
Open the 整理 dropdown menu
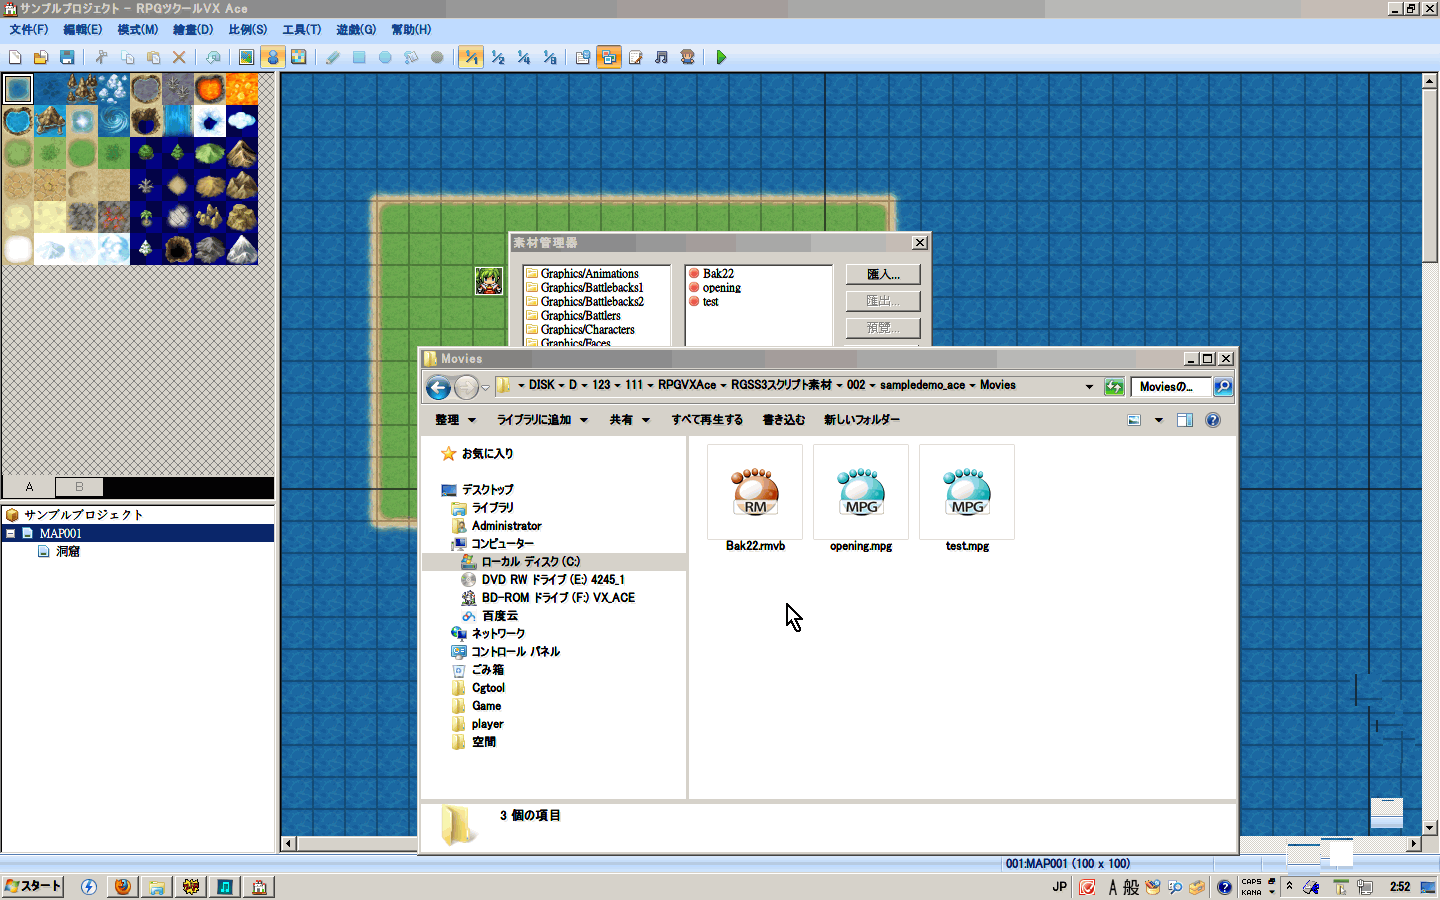click(x=456, y=420)
